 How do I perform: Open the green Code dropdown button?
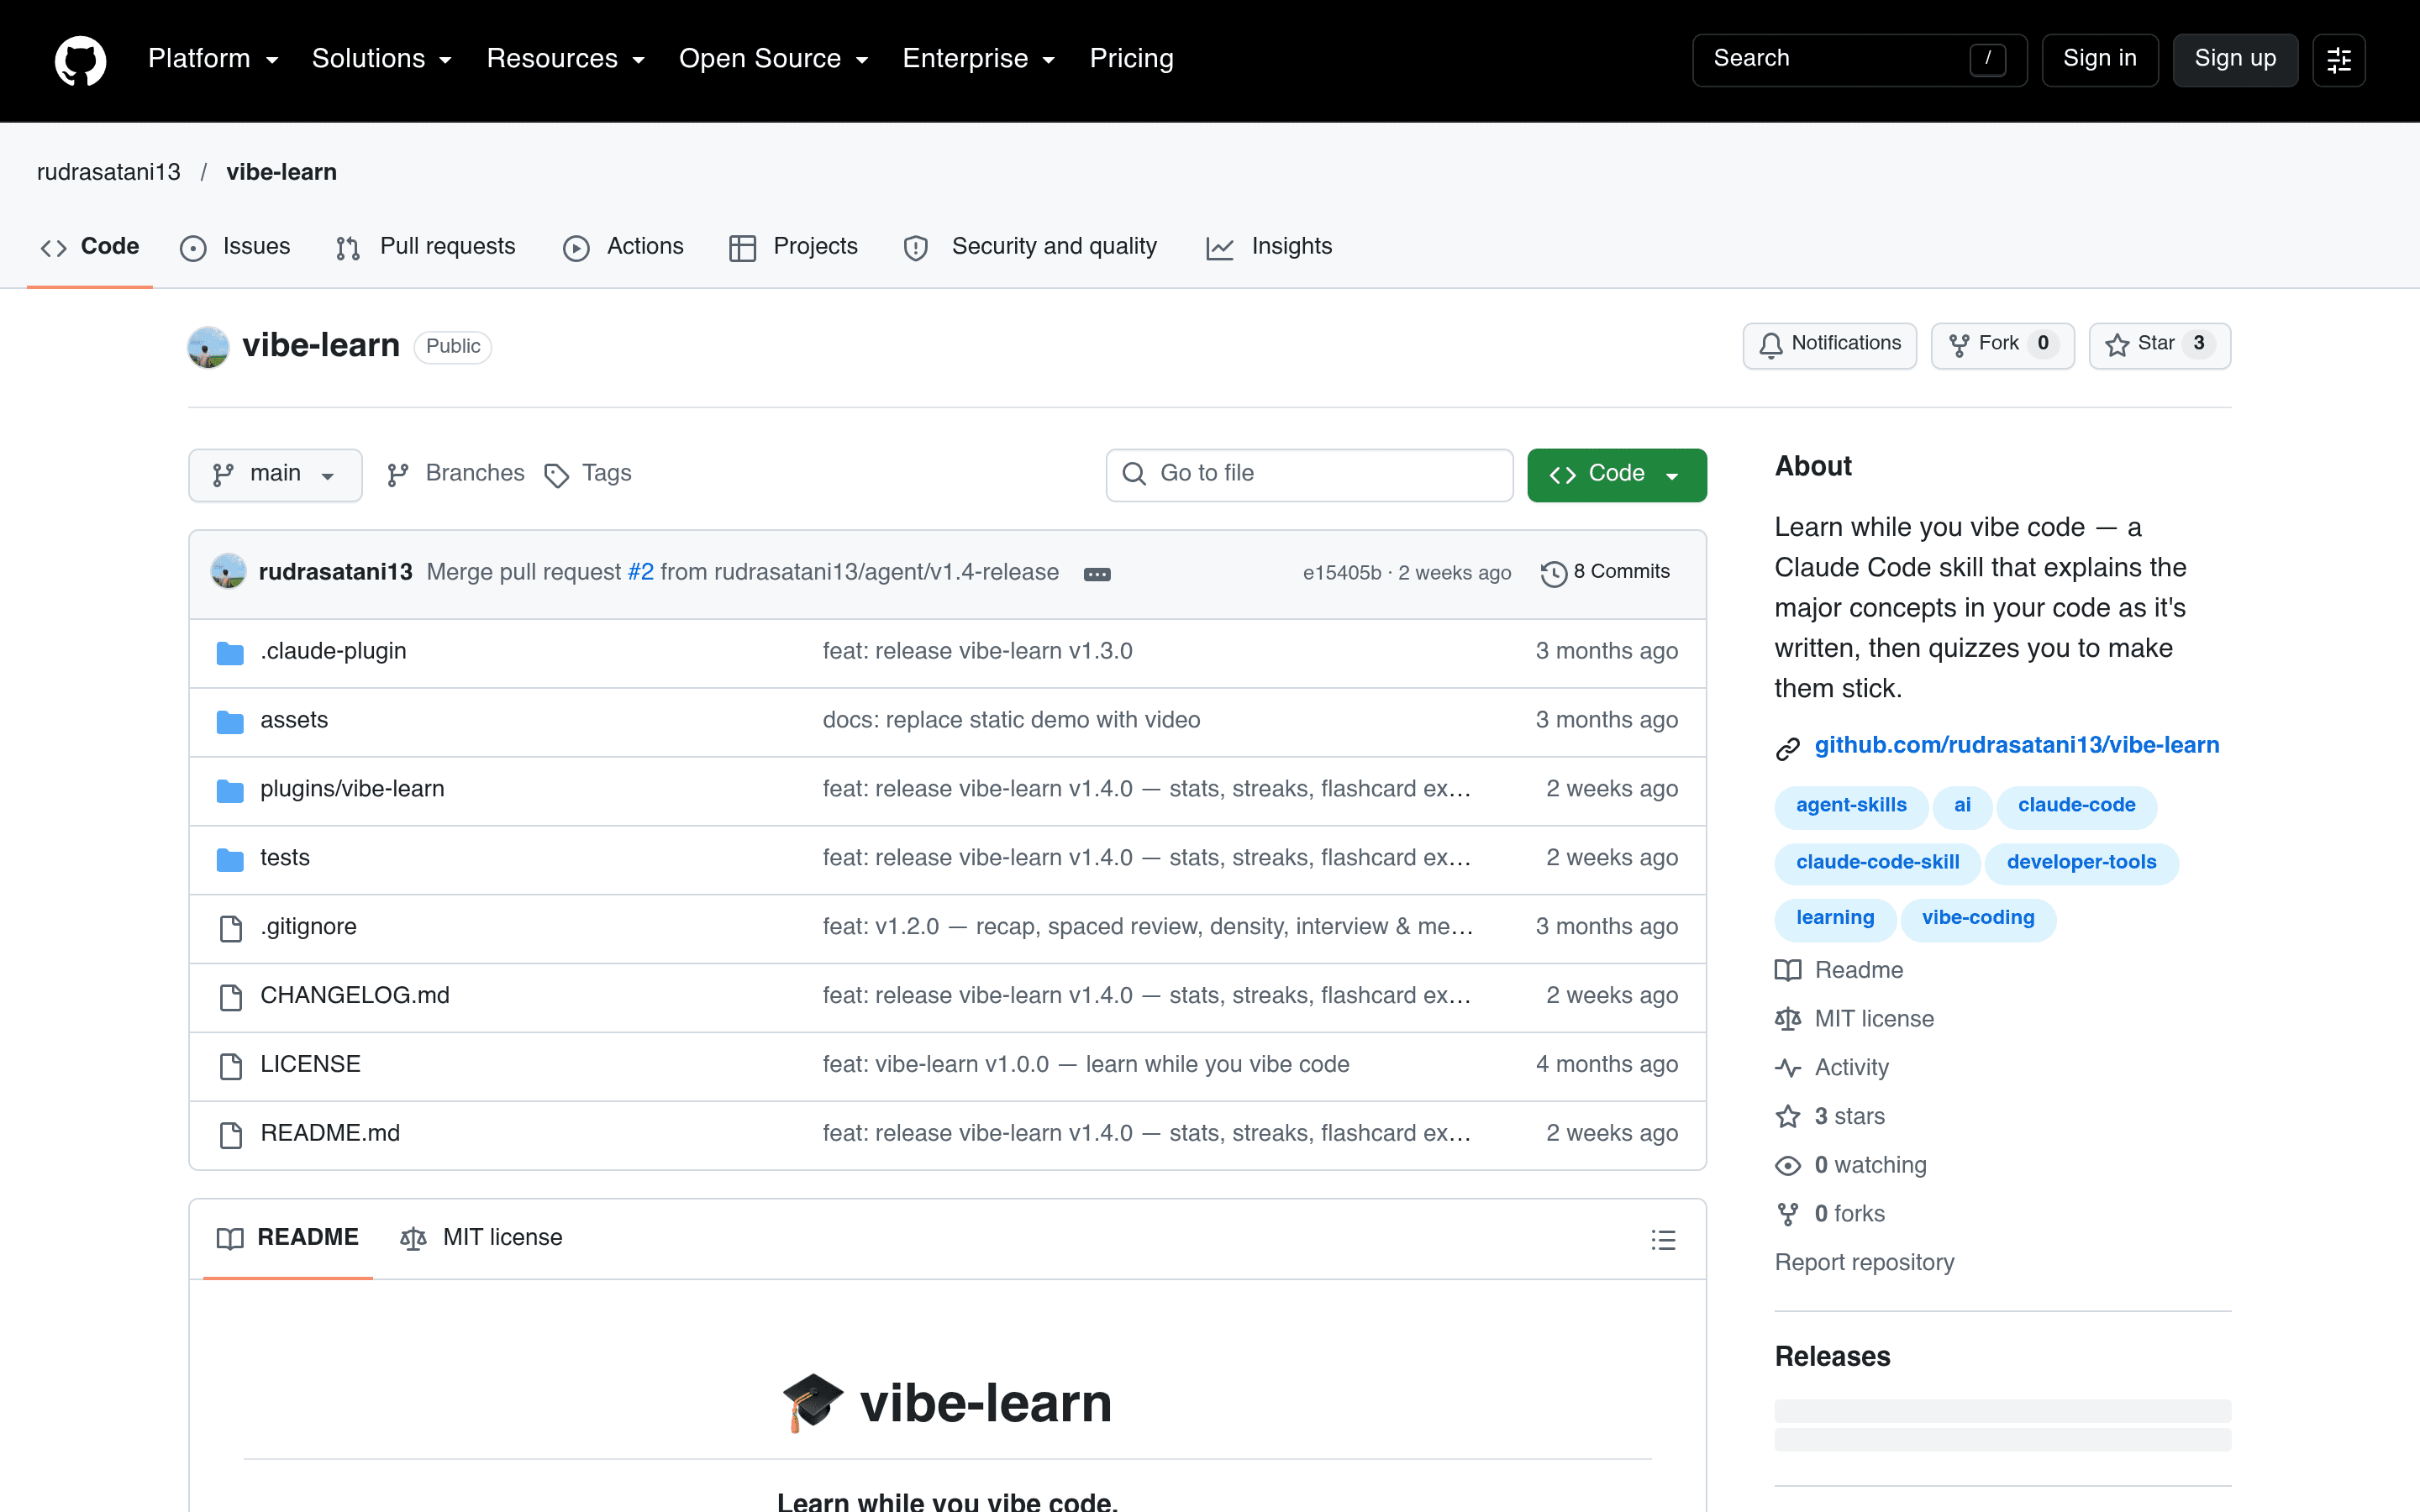(x=1616, y=475)
